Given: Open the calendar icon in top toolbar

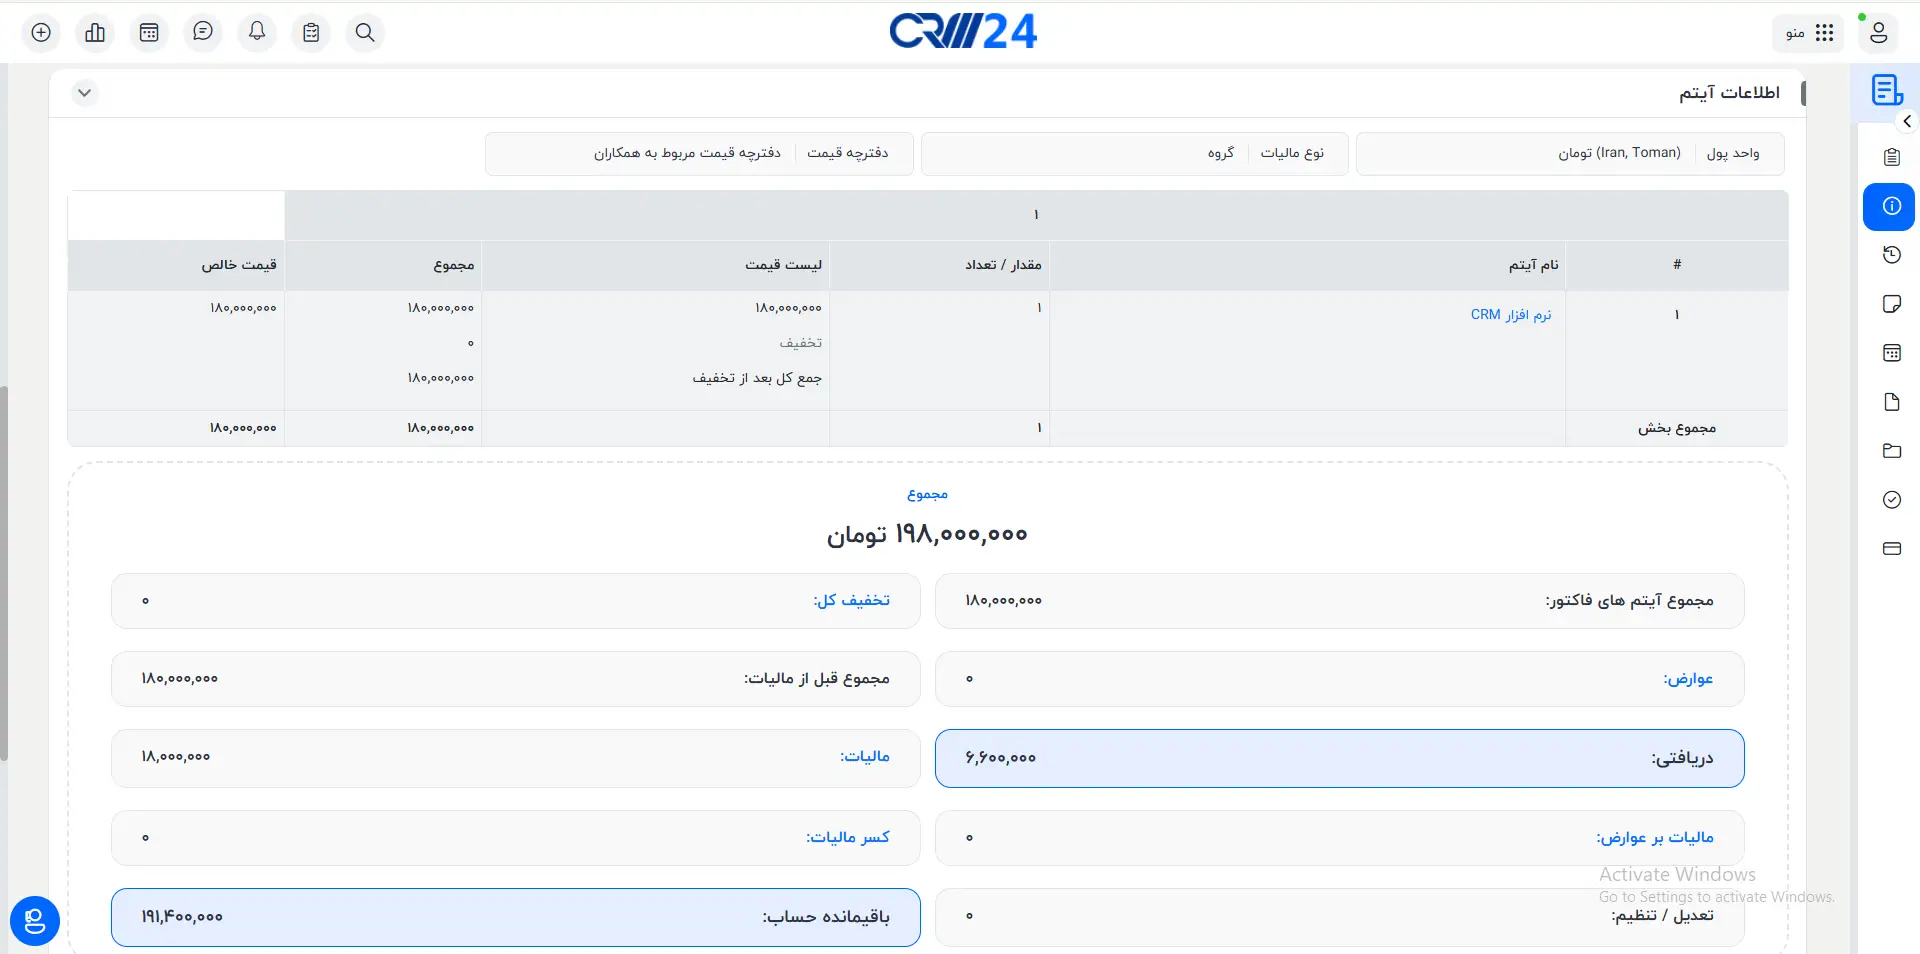Looking at the screenshot, I should coord(149,33).
